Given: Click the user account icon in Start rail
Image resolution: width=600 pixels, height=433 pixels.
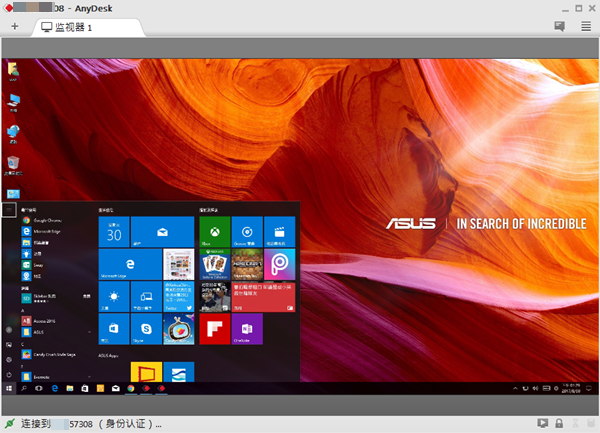Looking at the screenshot, I should tap(9, 330).
